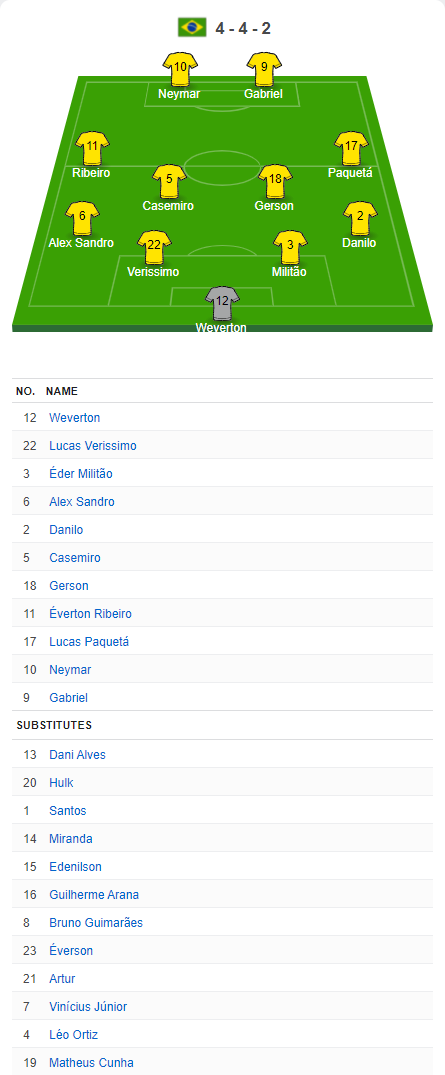Click Verissimo's number 22 jersey icon
Image resolution: width=445 pixels, height=1075 pixels.
154,247
